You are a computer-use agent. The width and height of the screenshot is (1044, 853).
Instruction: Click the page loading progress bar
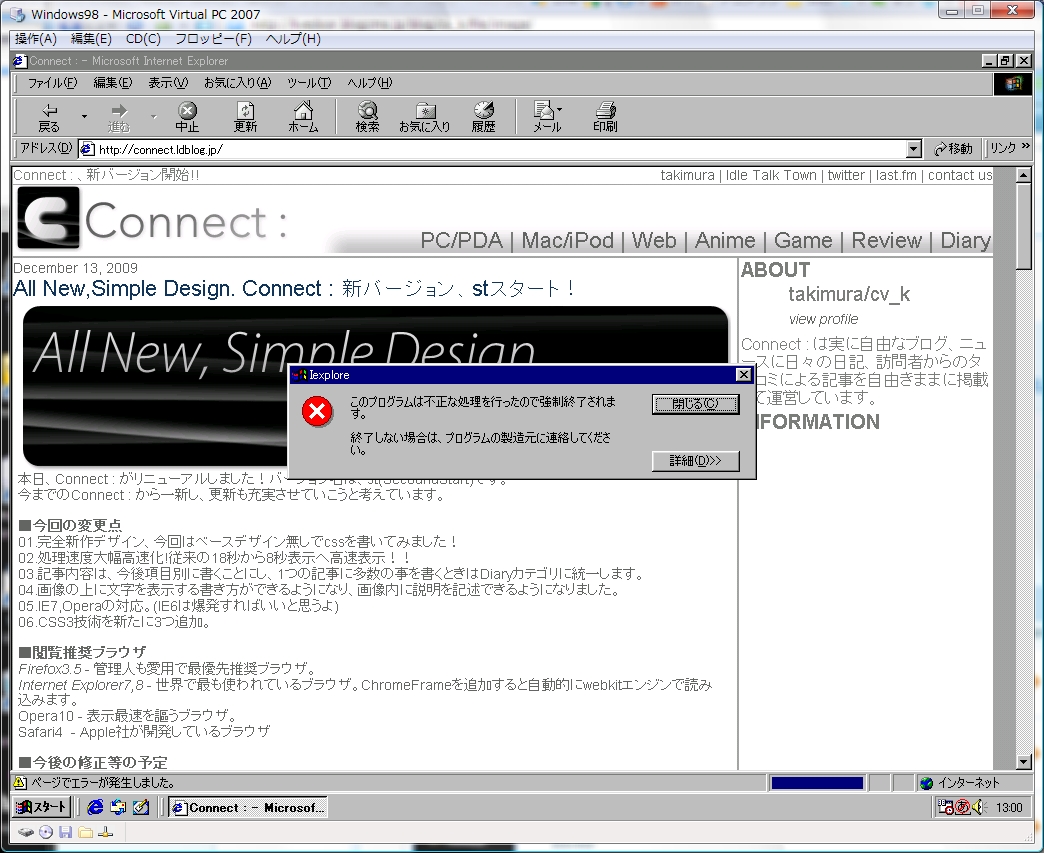818,783
